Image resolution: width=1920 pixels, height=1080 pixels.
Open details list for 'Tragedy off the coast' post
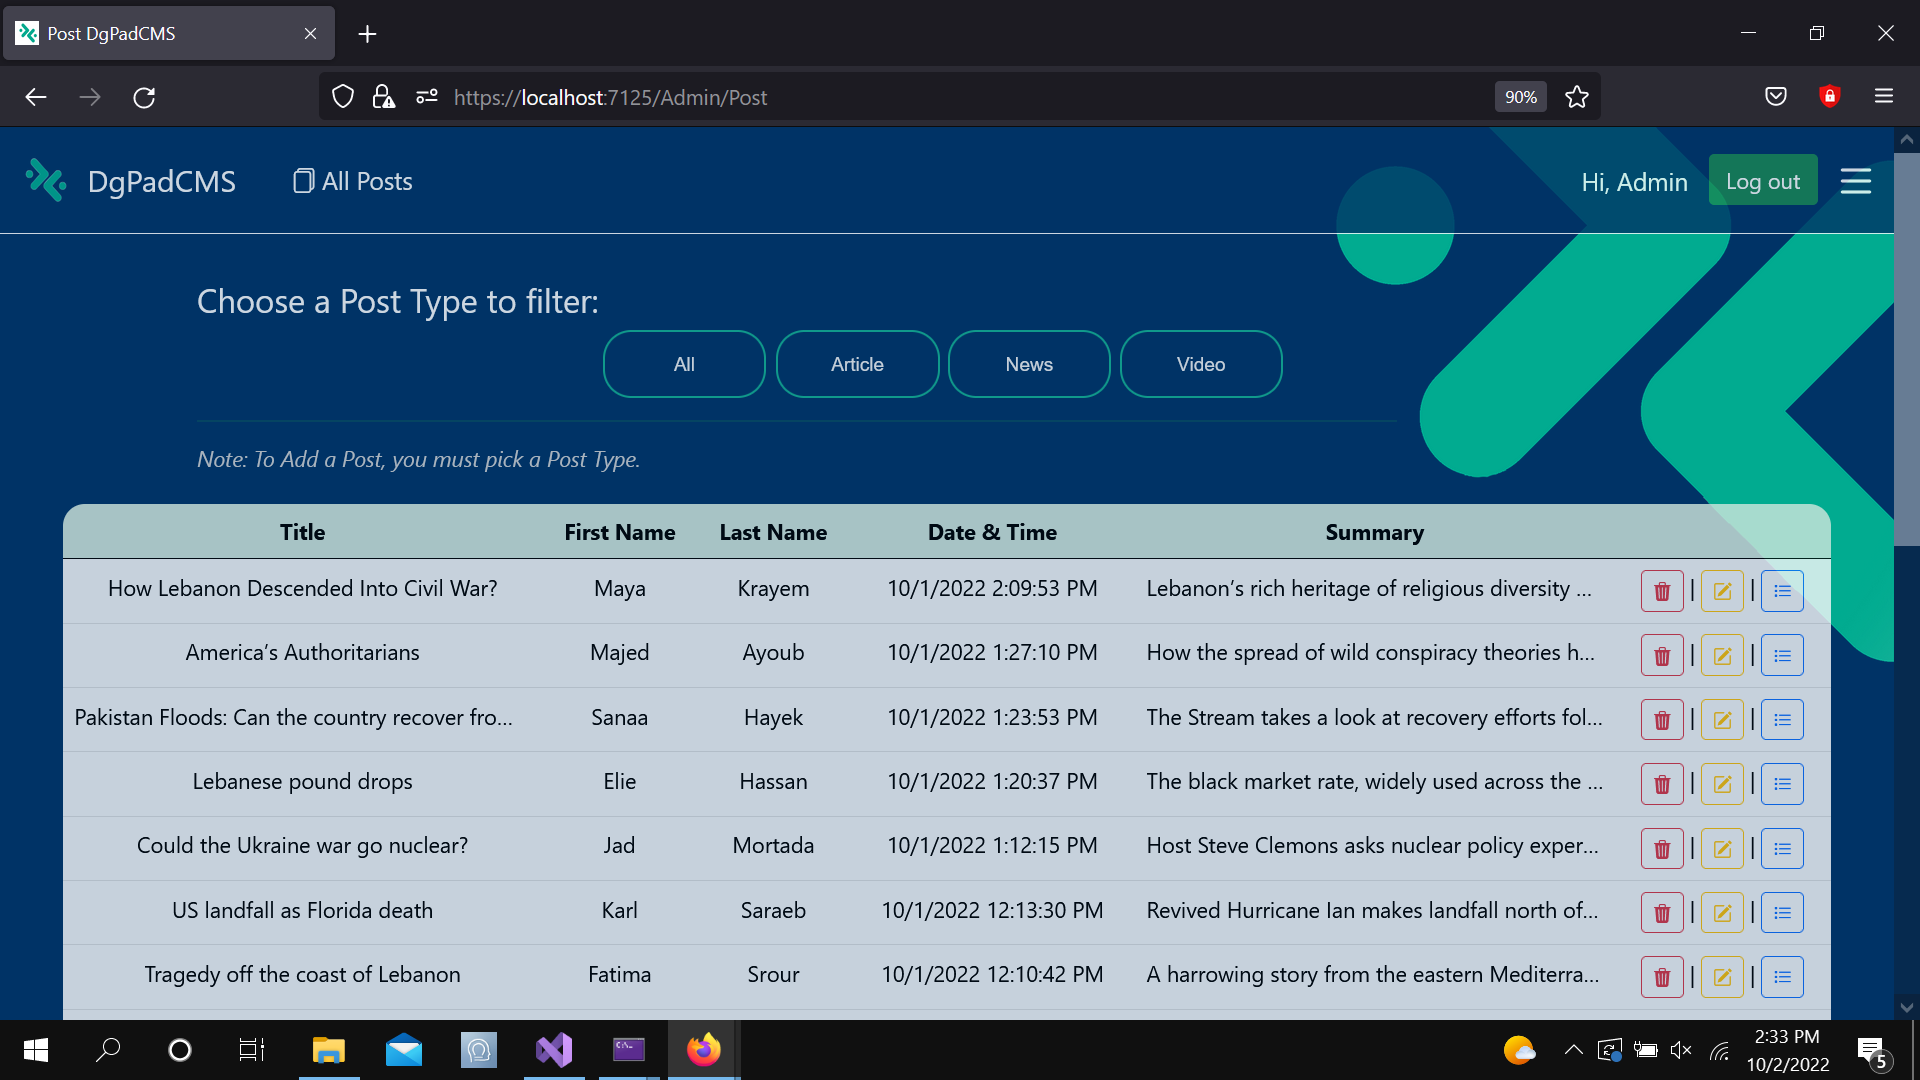(x=1782, y=977)
